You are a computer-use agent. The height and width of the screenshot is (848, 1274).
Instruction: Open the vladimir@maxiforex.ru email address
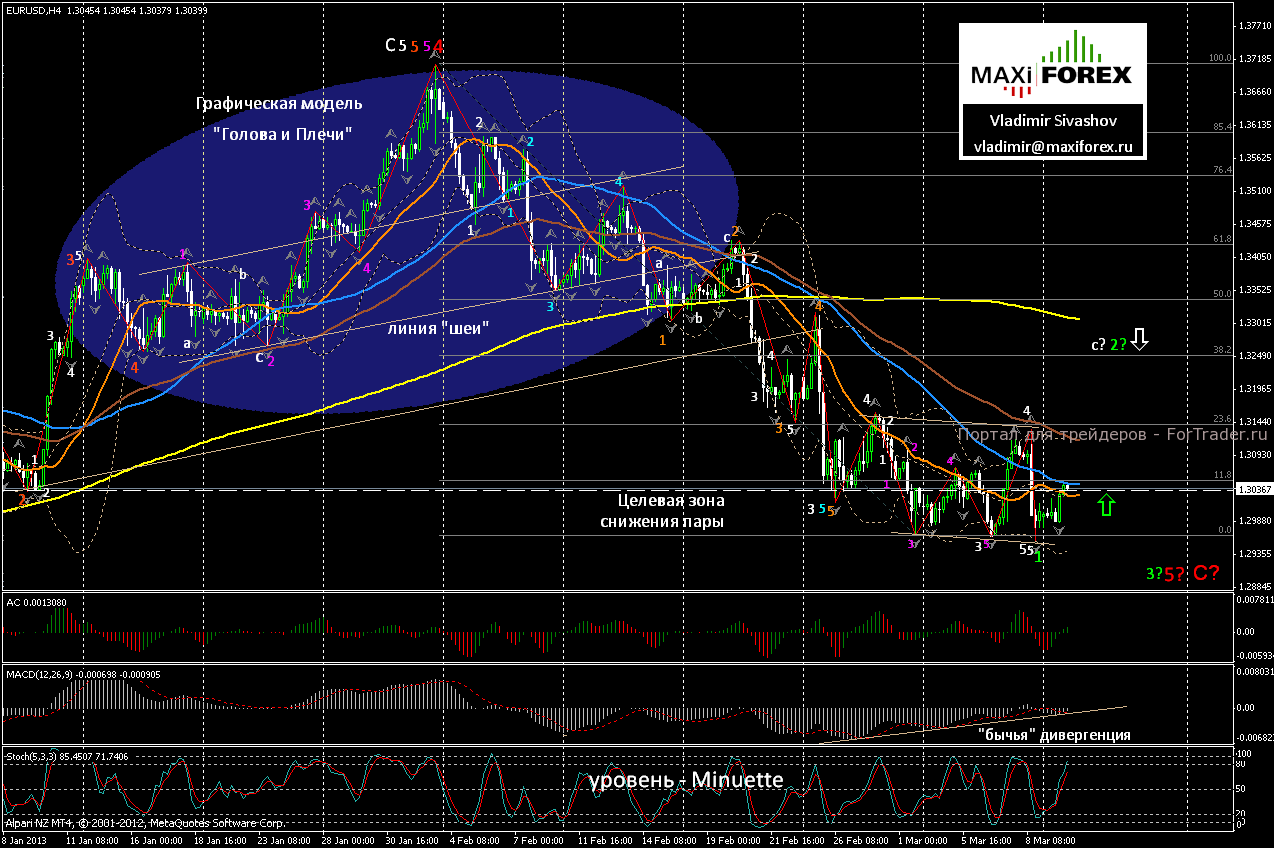click(1052, 145)
